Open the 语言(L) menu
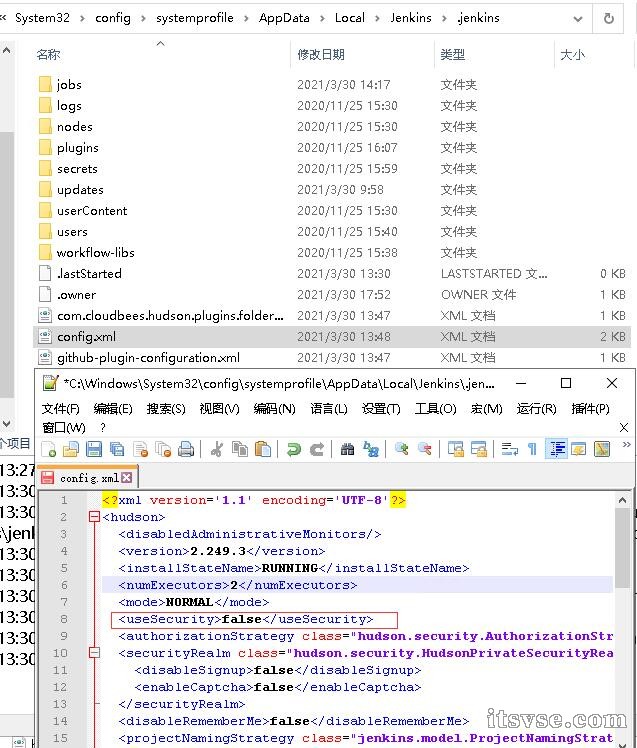The width and height of the screenshot is (637, 748). (329, 409)
